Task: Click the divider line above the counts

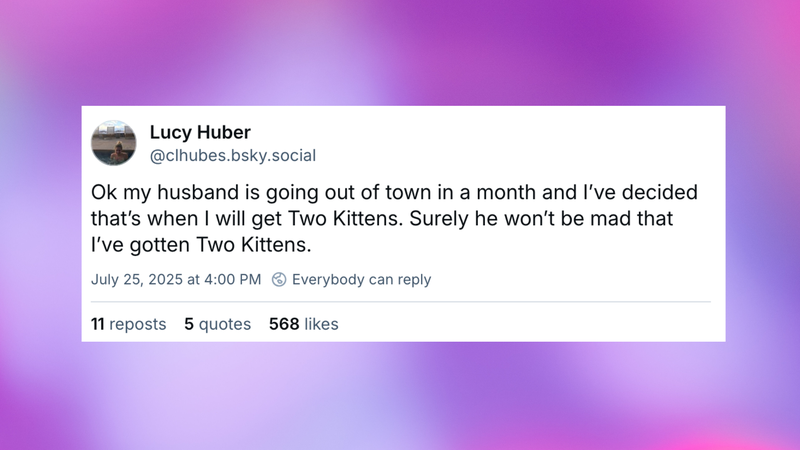Action: [x=400, y=301]
